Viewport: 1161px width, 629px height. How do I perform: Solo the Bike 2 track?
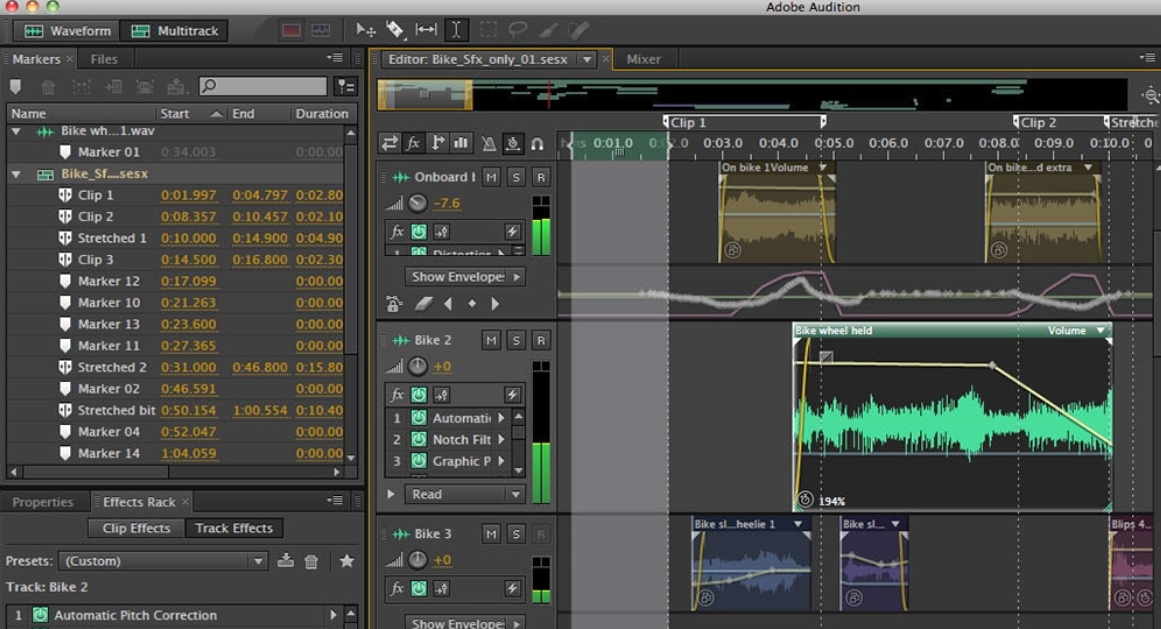516,340
